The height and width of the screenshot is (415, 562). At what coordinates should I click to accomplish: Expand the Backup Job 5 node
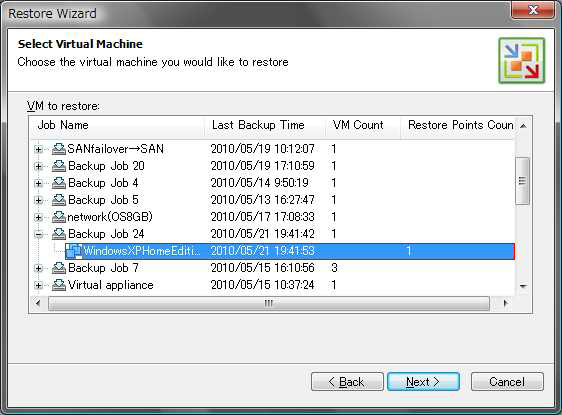[39, 200]
